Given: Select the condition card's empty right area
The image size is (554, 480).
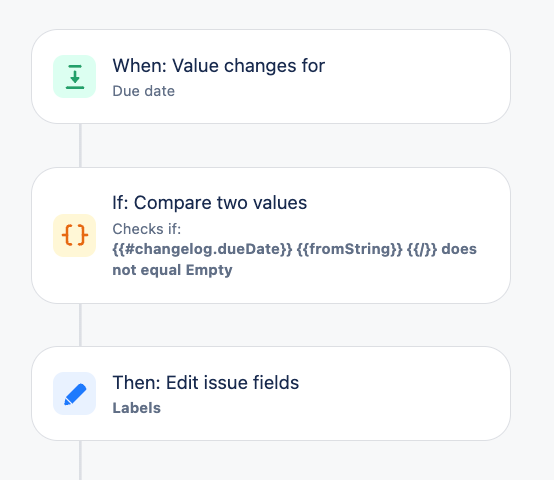Looking at the screenshot, I should point(406,205).
